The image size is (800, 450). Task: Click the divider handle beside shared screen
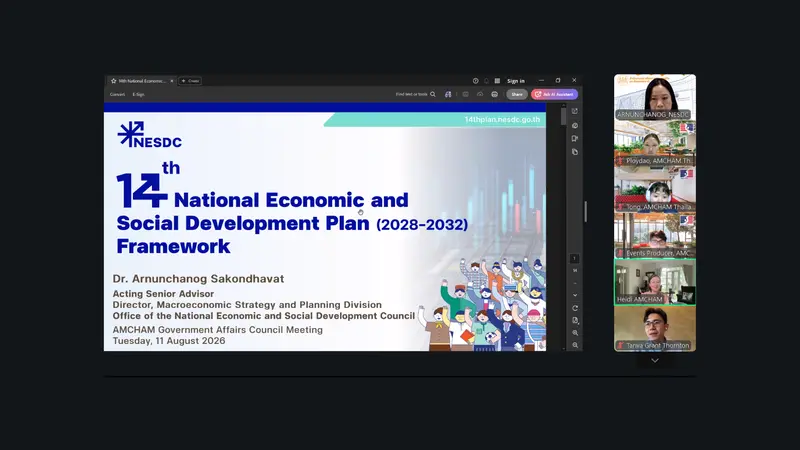pyautogui.click(x=586, y=211)
